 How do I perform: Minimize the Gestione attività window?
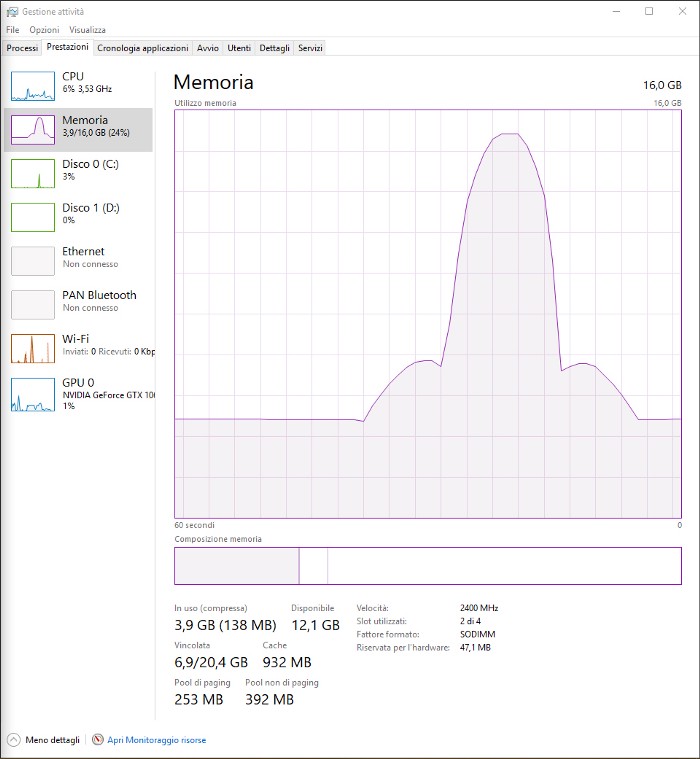coord(616,11)
